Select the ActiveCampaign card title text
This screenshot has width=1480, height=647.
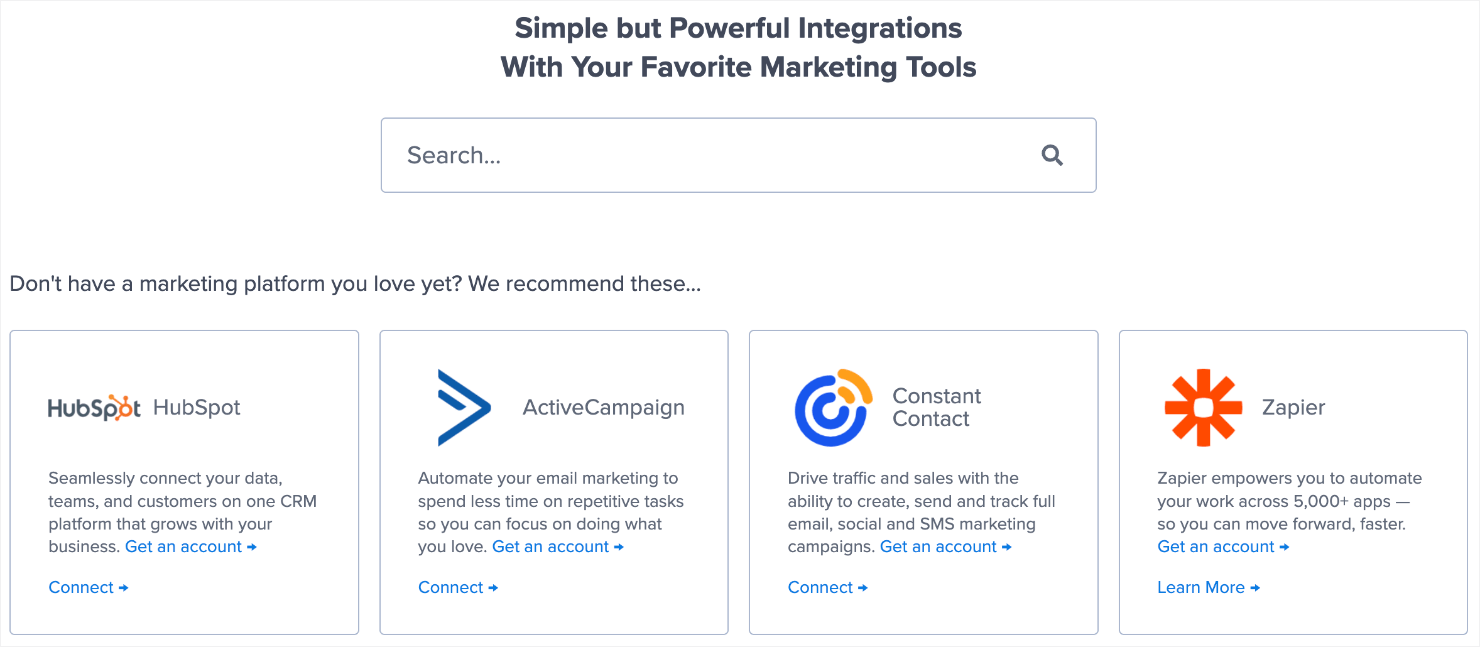tap(603, 408)
